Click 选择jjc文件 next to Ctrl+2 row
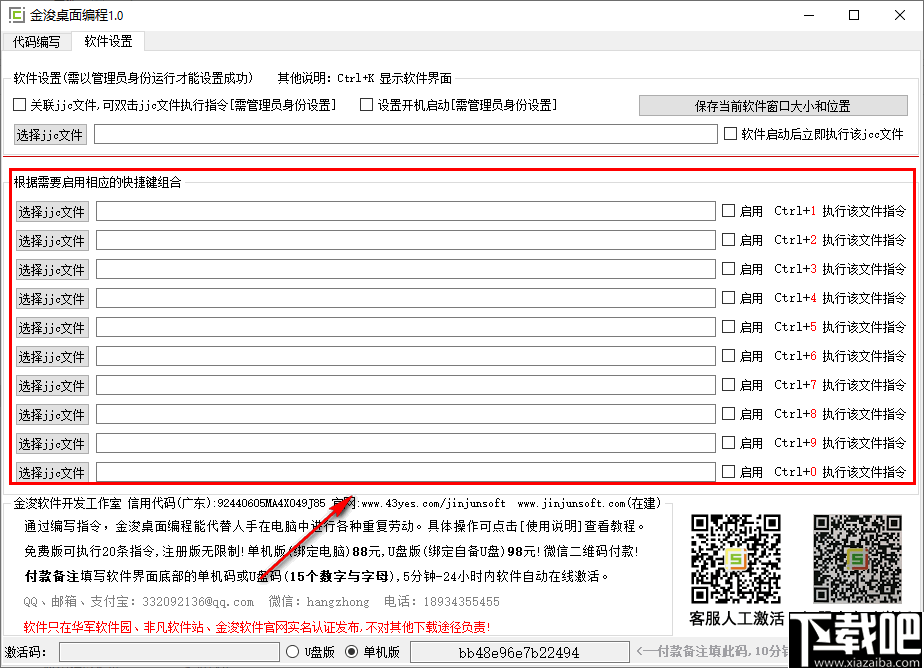Viewport: 924px width, 668px height. tap(50, 240)
